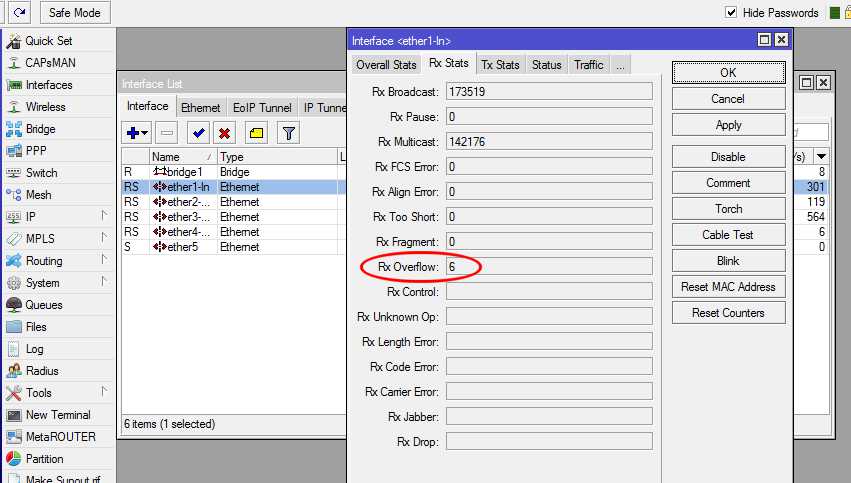
Task: Click the Reset MAC Address button
Action: (728, 287)
